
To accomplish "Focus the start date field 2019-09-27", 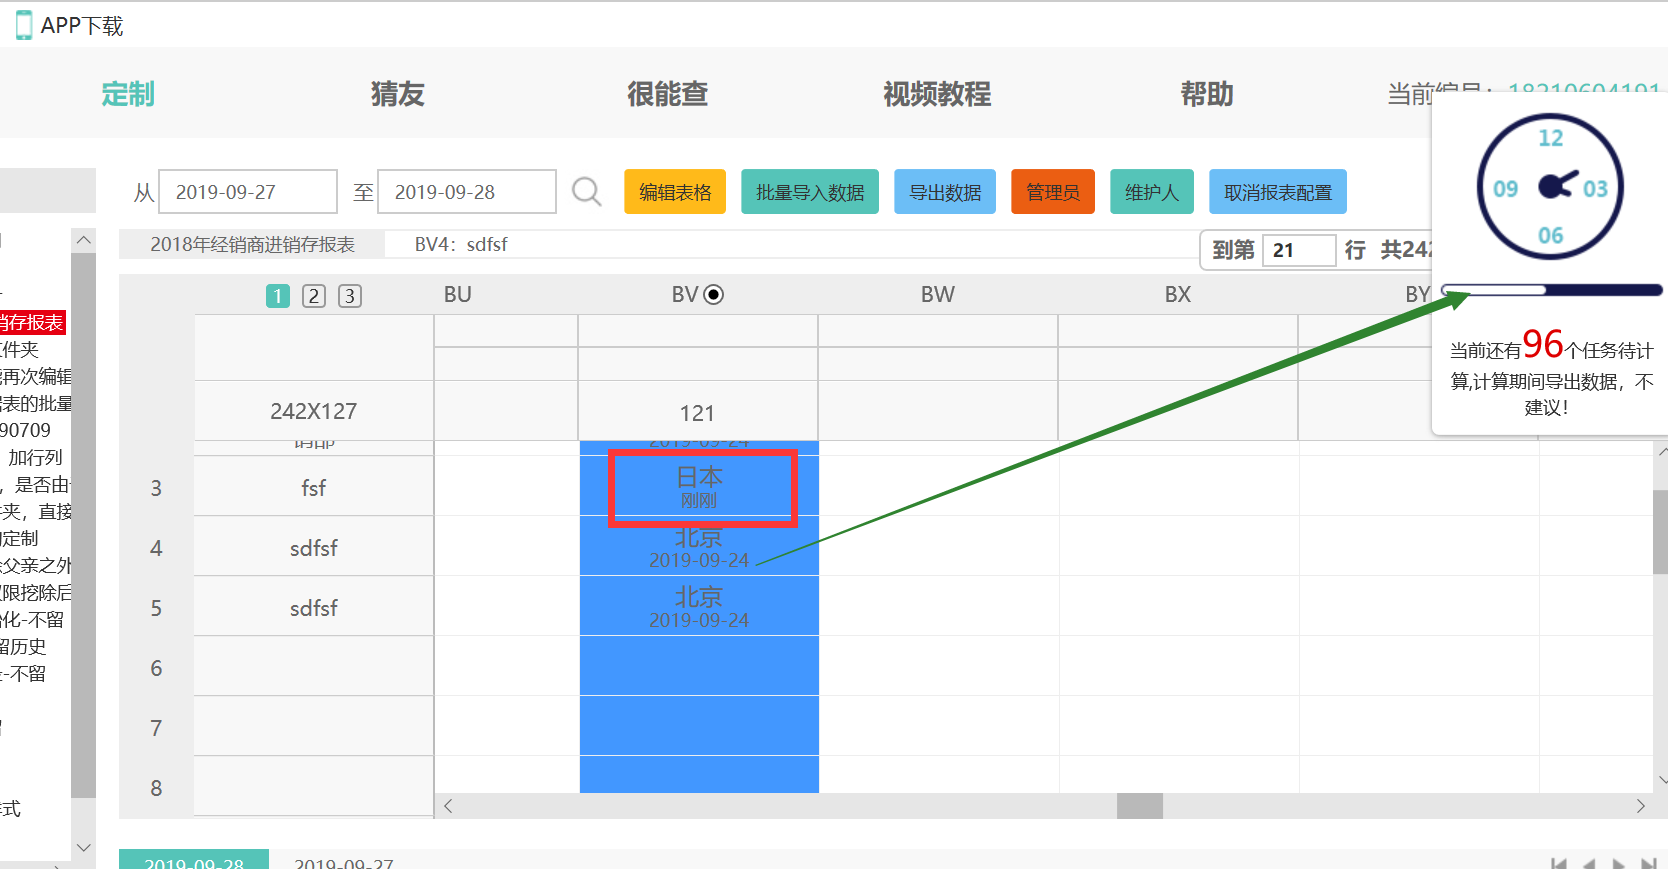I will 248,192.
